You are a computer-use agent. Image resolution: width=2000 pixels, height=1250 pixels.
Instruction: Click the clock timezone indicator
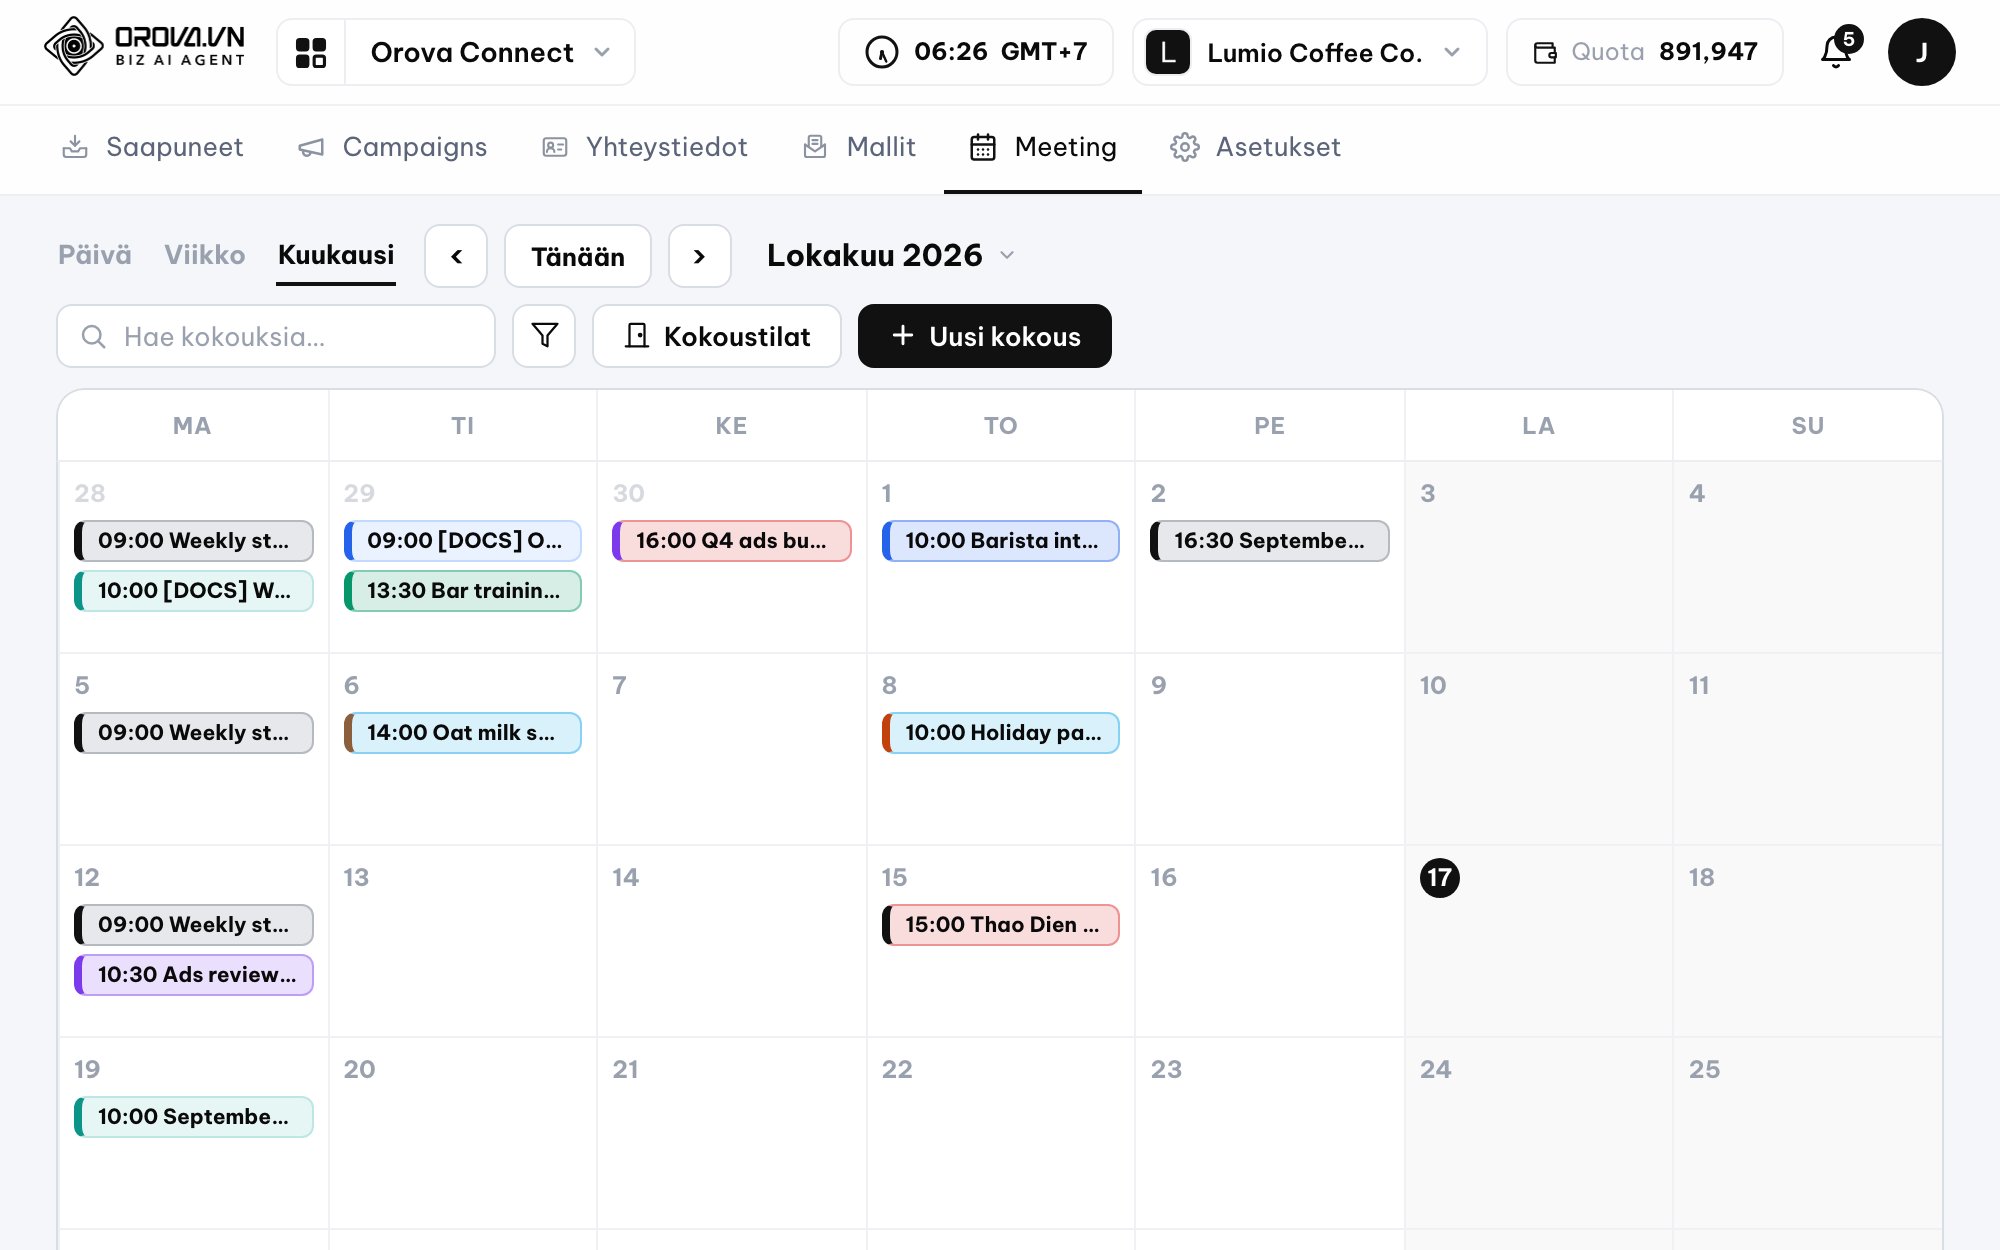(975, 52)
